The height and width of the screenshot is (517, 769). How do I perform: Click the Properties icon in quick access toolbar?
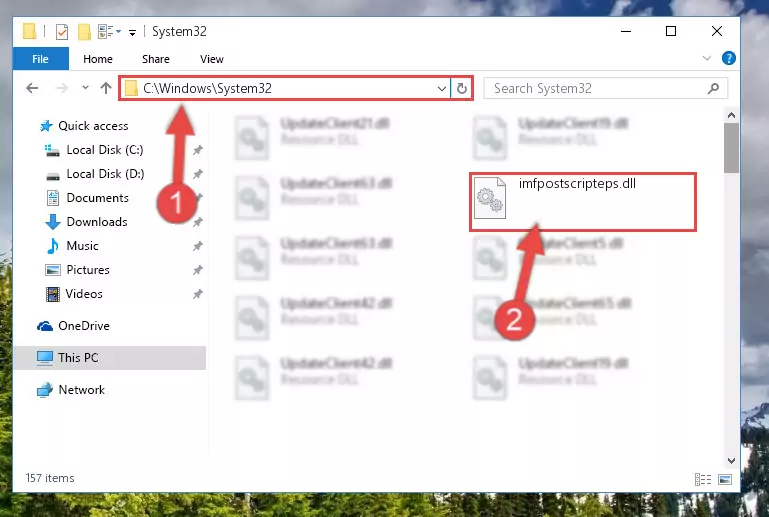pyautogui.click(x=62, y=32)
